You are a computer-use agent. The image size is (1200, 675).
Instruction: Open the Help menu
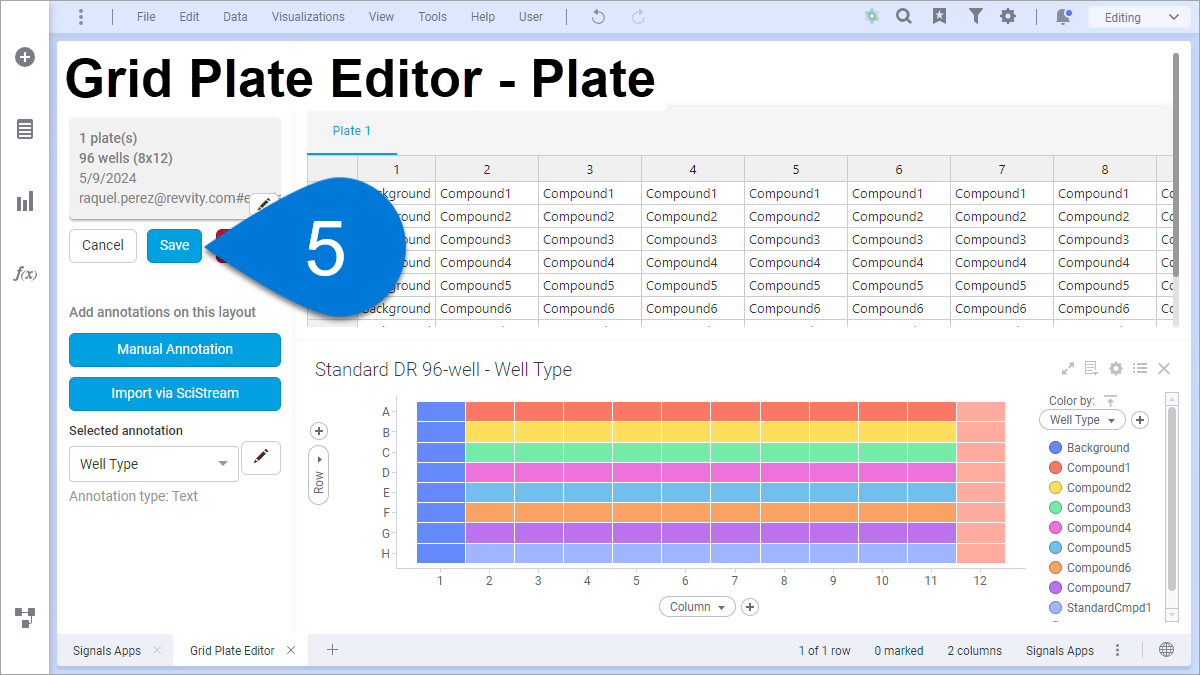pos(483,17)
